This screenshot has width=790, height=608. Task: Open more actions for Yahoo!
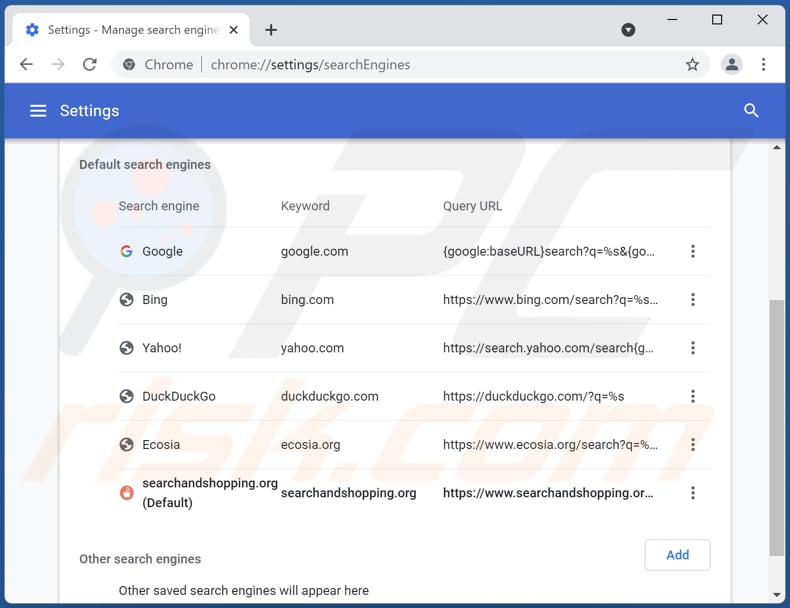coord(693,348)
